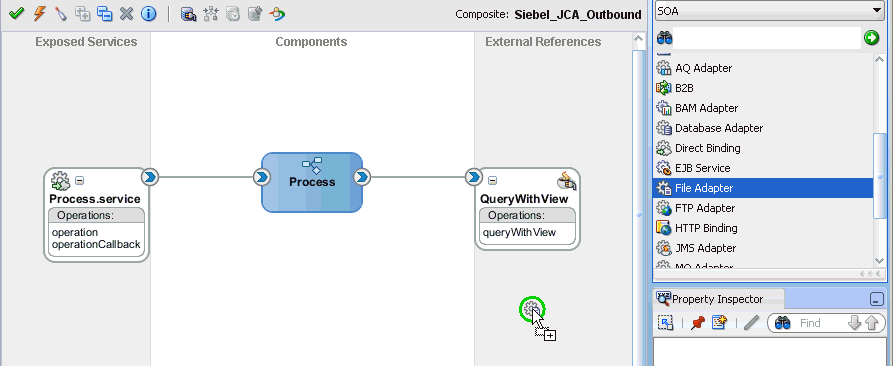
Task: Switch to the Property Inspector tab
Action: (x=718, y=299)
